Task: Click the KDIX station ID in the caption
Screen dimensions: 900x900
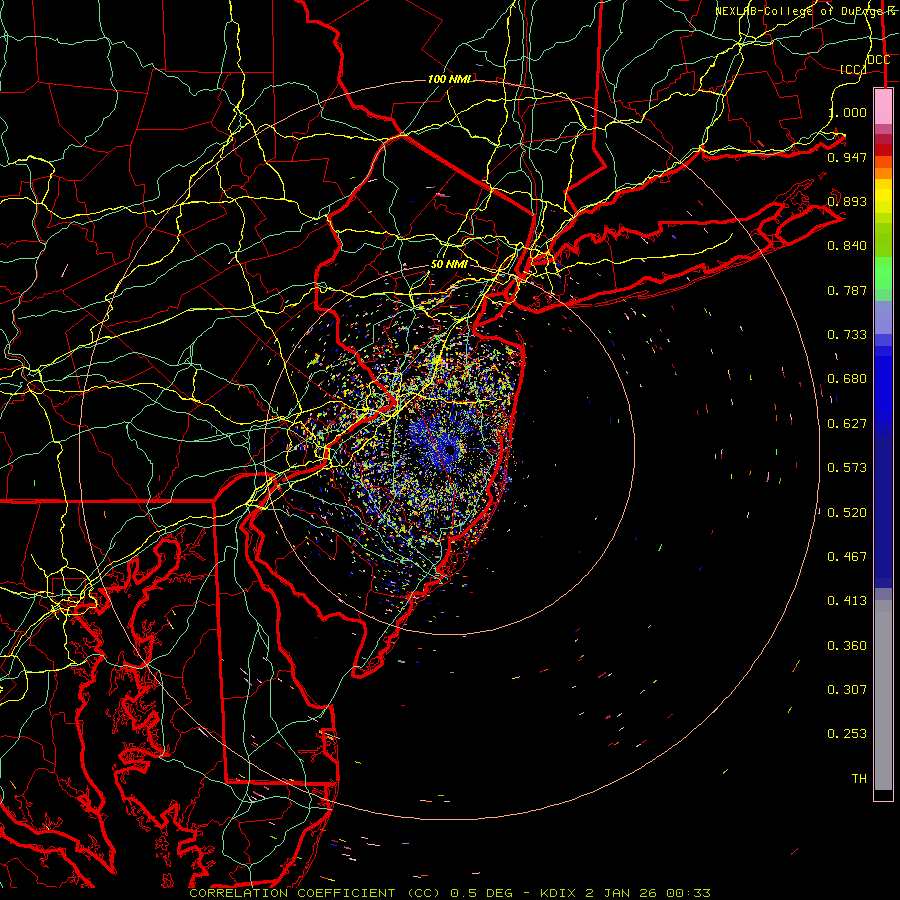Action: [559, 893]
